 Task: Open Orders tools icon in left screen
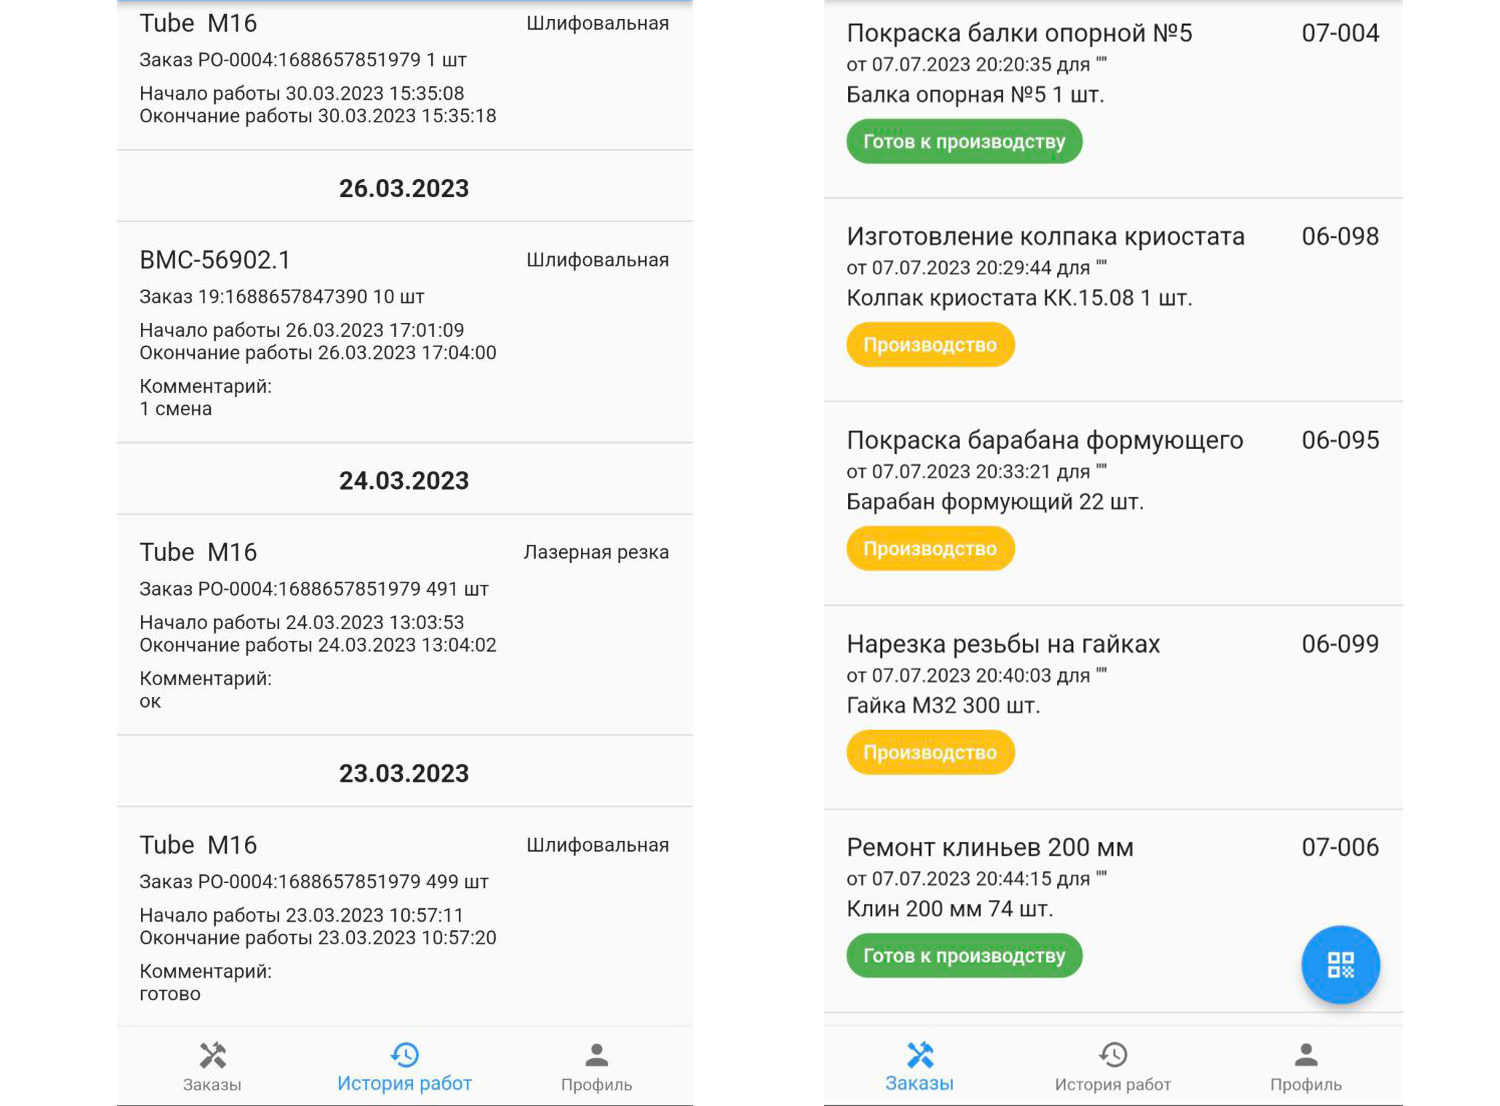click(x=212, y=1055)
